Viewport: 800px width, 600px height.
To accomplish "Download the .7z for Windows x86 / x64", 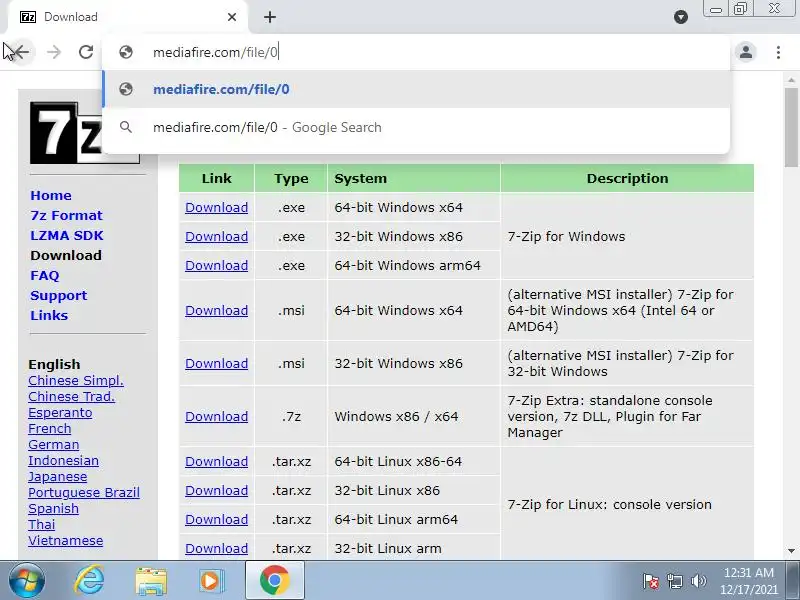I will 216,417.
